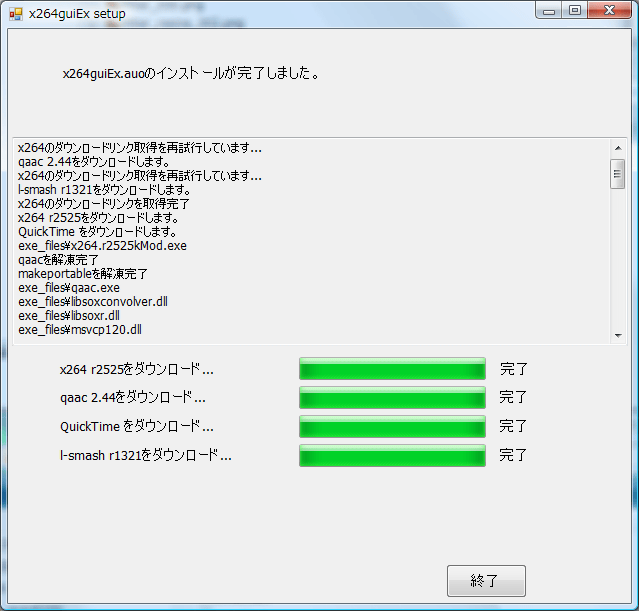Click 完了 status beside x264 r2525 bar

pos(513,369)
